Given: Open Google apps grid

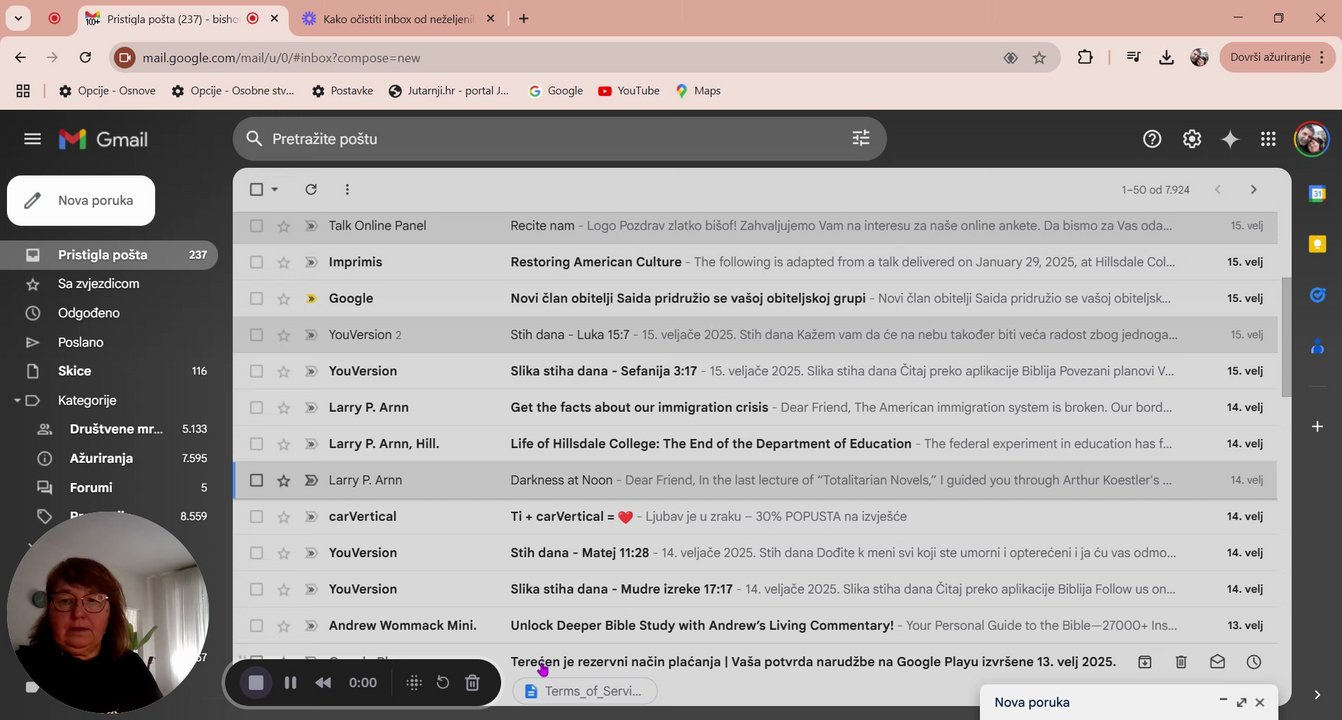Looking at the screenshot, I should (1268, 139).
